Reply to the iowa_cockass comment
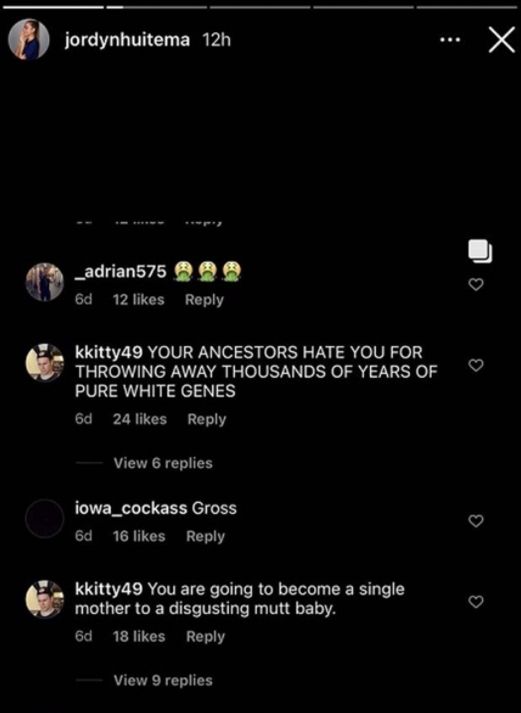Screen dimensions: 521x713 click(205, 537)
